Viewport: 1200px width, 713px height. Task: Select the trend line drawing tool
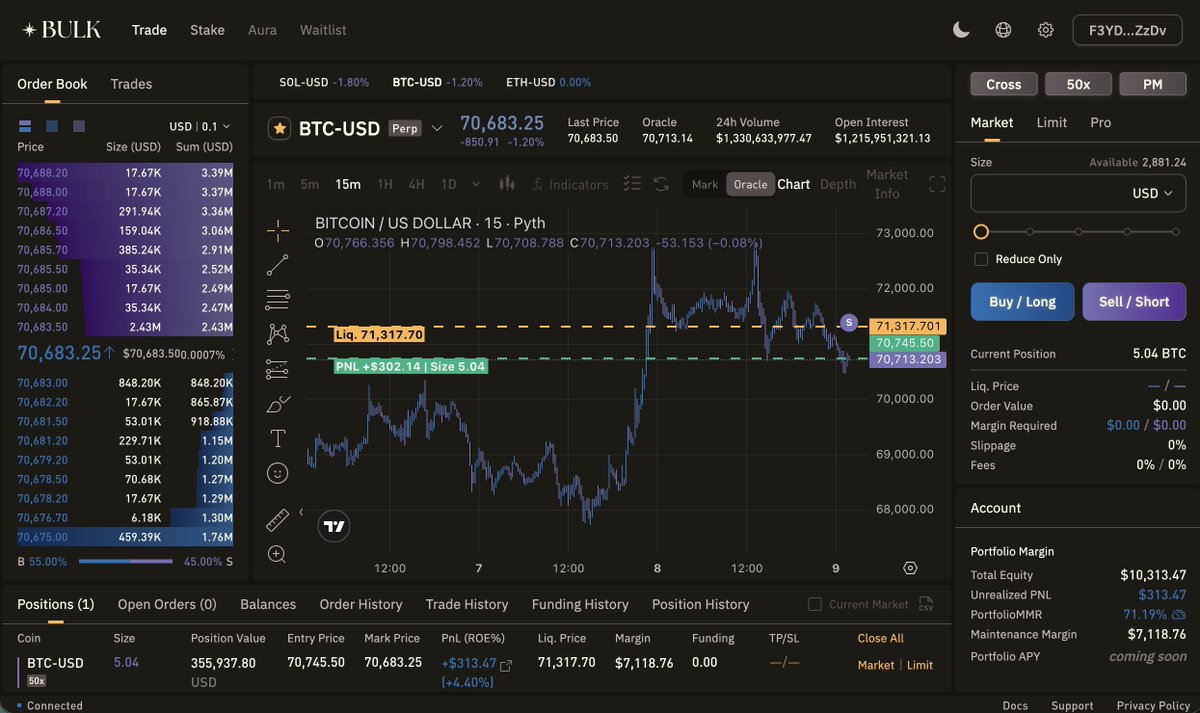[x=278, y=265]
